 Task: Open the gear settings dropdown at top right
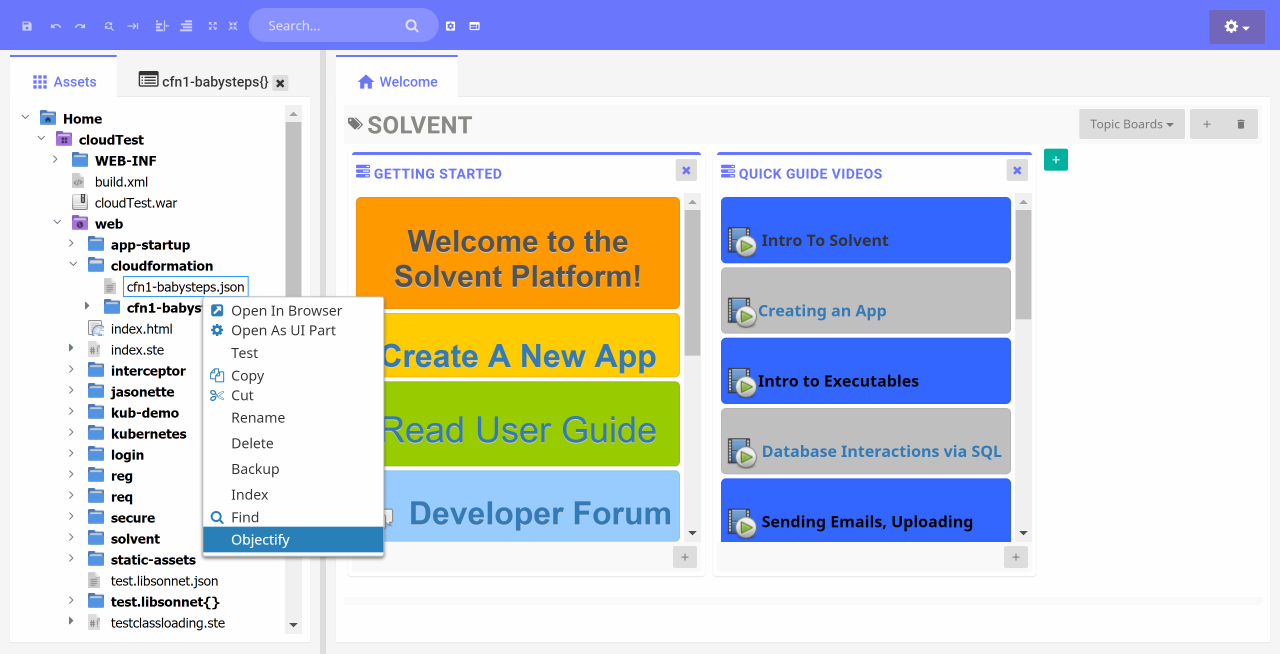coord(1236,27)
